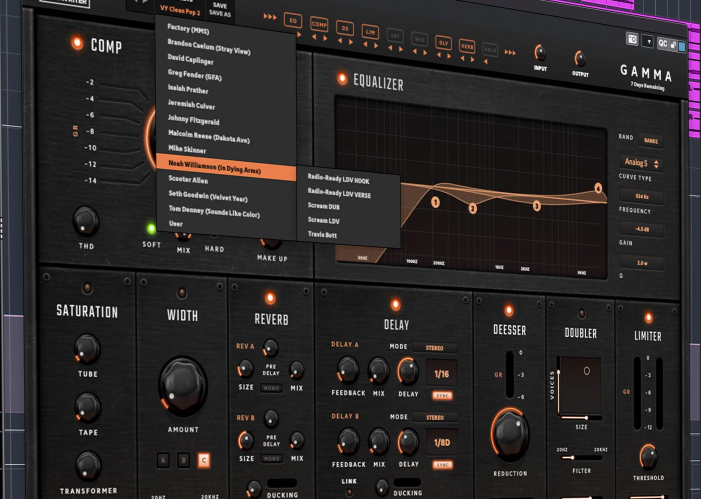Toggle the Rev A MONO button

(271, 388)
